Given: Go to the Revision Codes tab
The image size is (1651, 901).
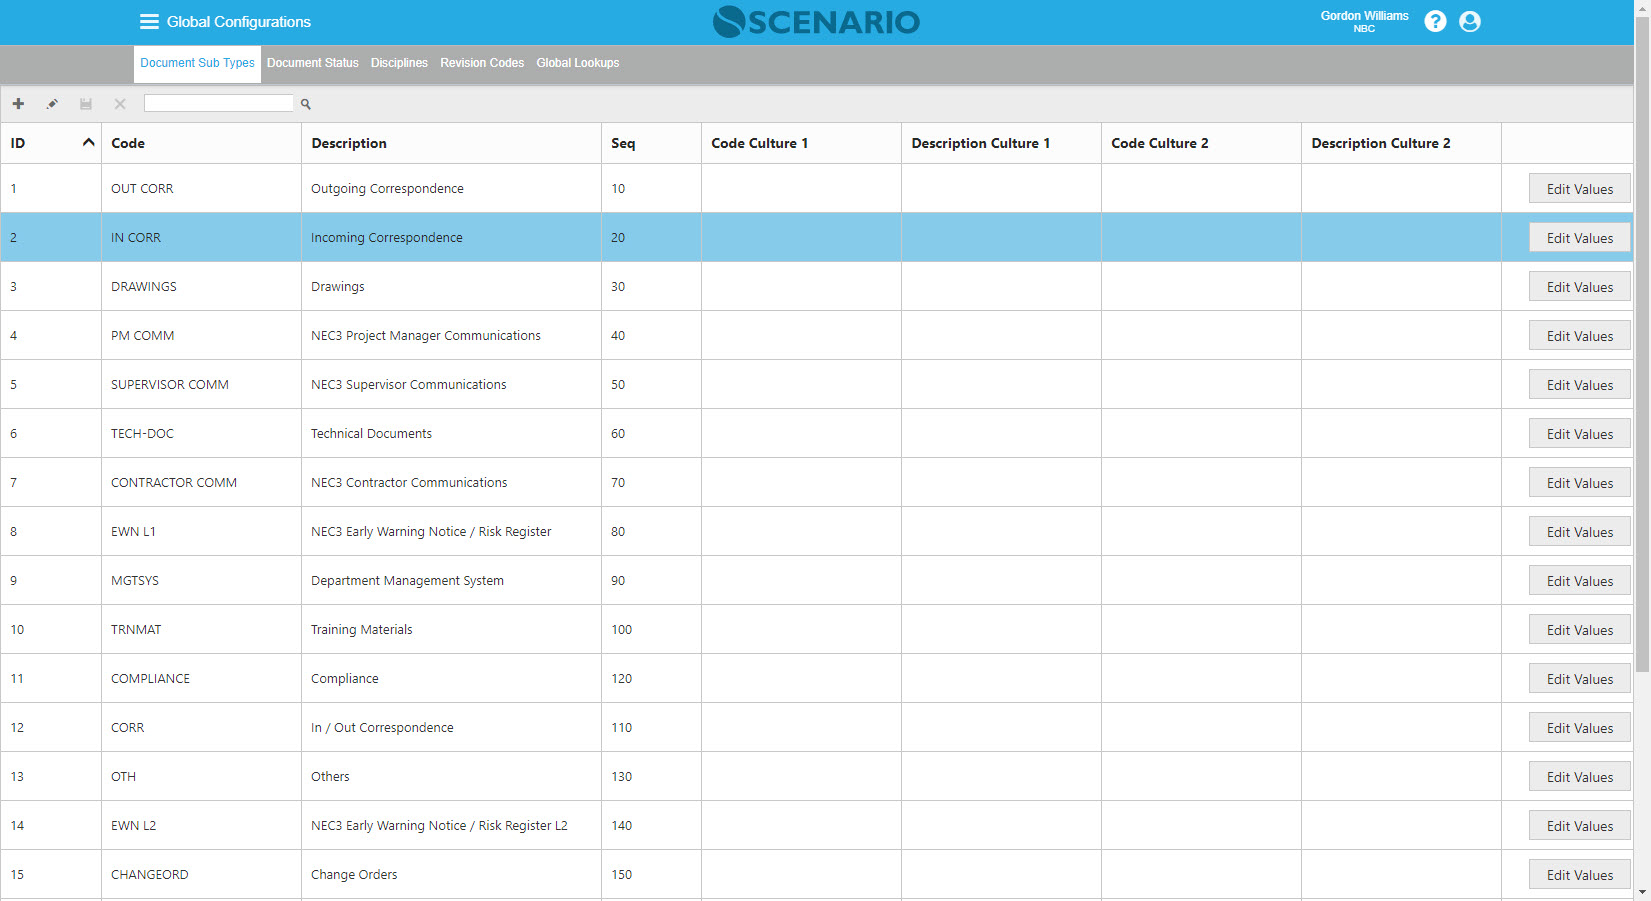Looking at the screenshot, I should pyautogui.click(x=482, y=63).
